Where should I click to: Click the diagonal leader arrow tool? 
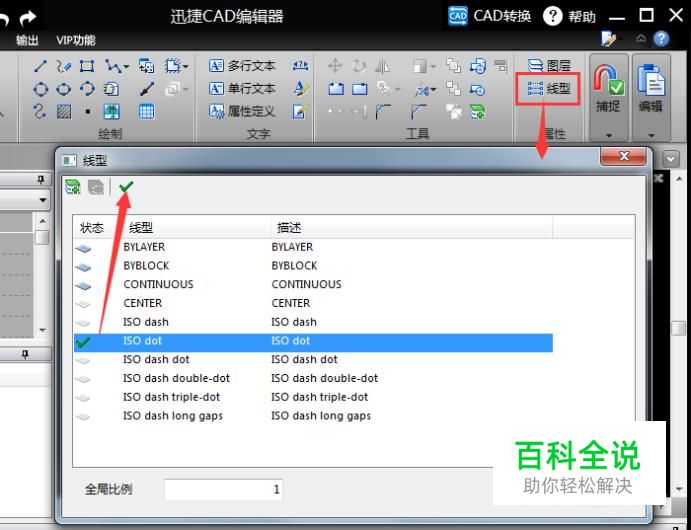[146, 89]
